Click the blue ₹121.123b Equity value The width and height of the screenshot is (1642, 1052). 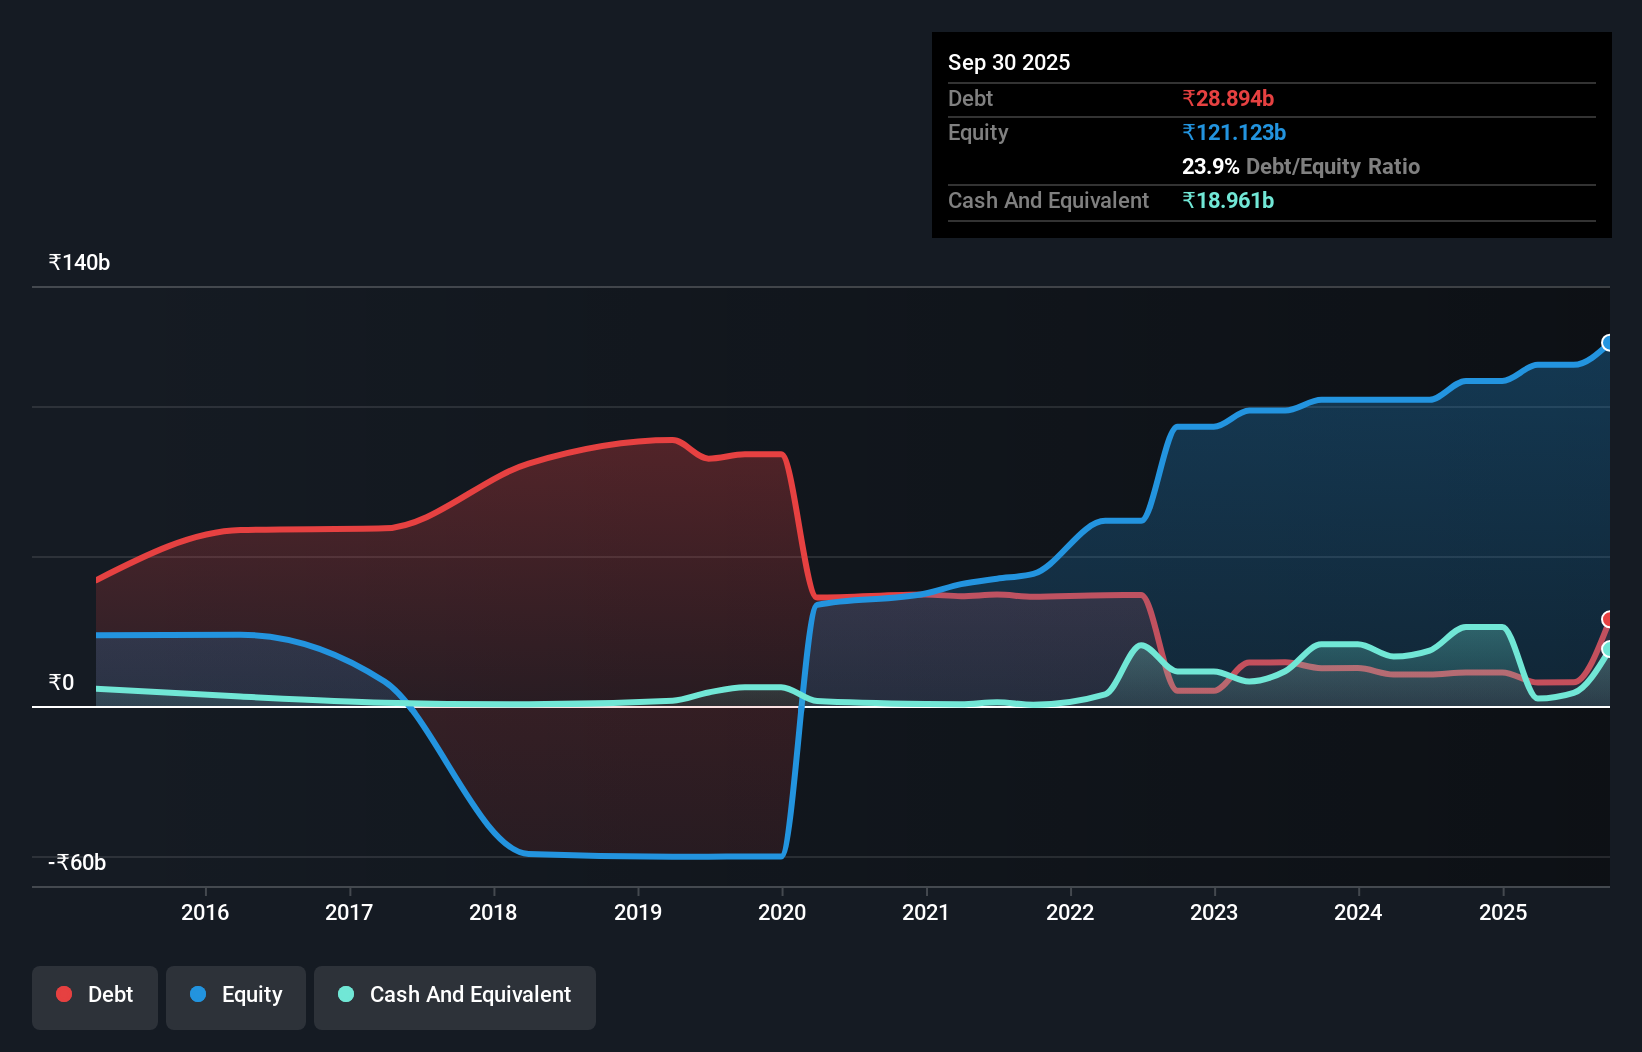tap(1234, 132)
